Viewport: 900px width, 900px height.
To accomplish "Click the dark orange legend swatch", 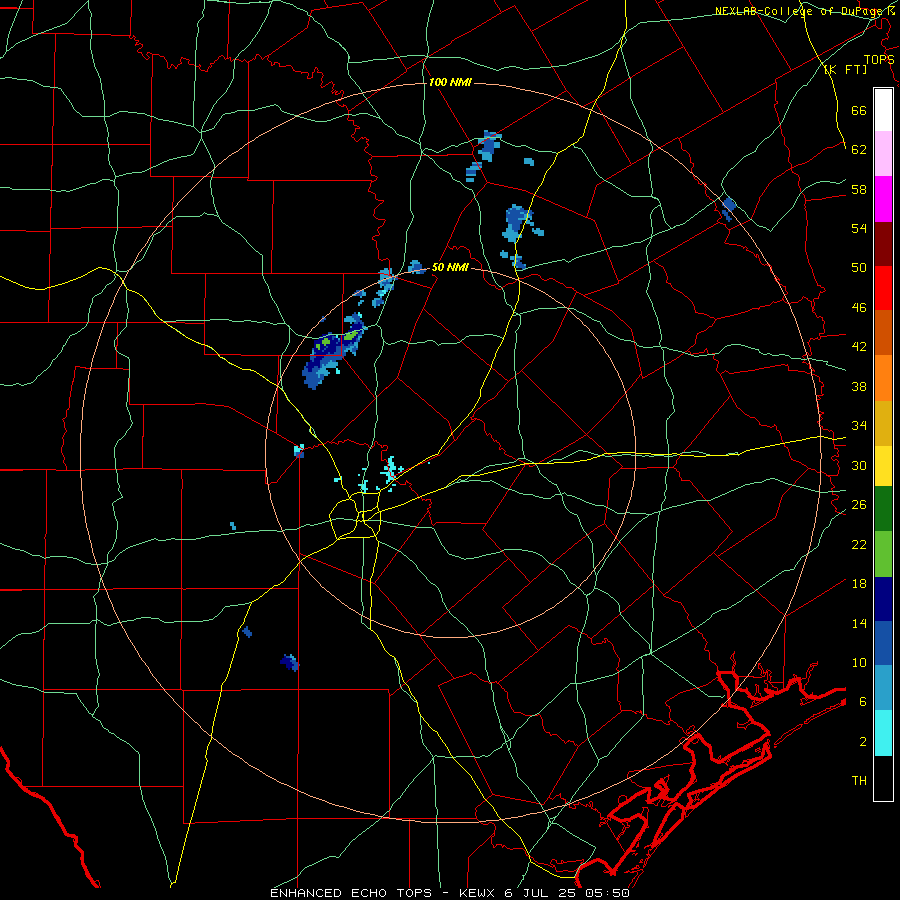I will [883, 332].
